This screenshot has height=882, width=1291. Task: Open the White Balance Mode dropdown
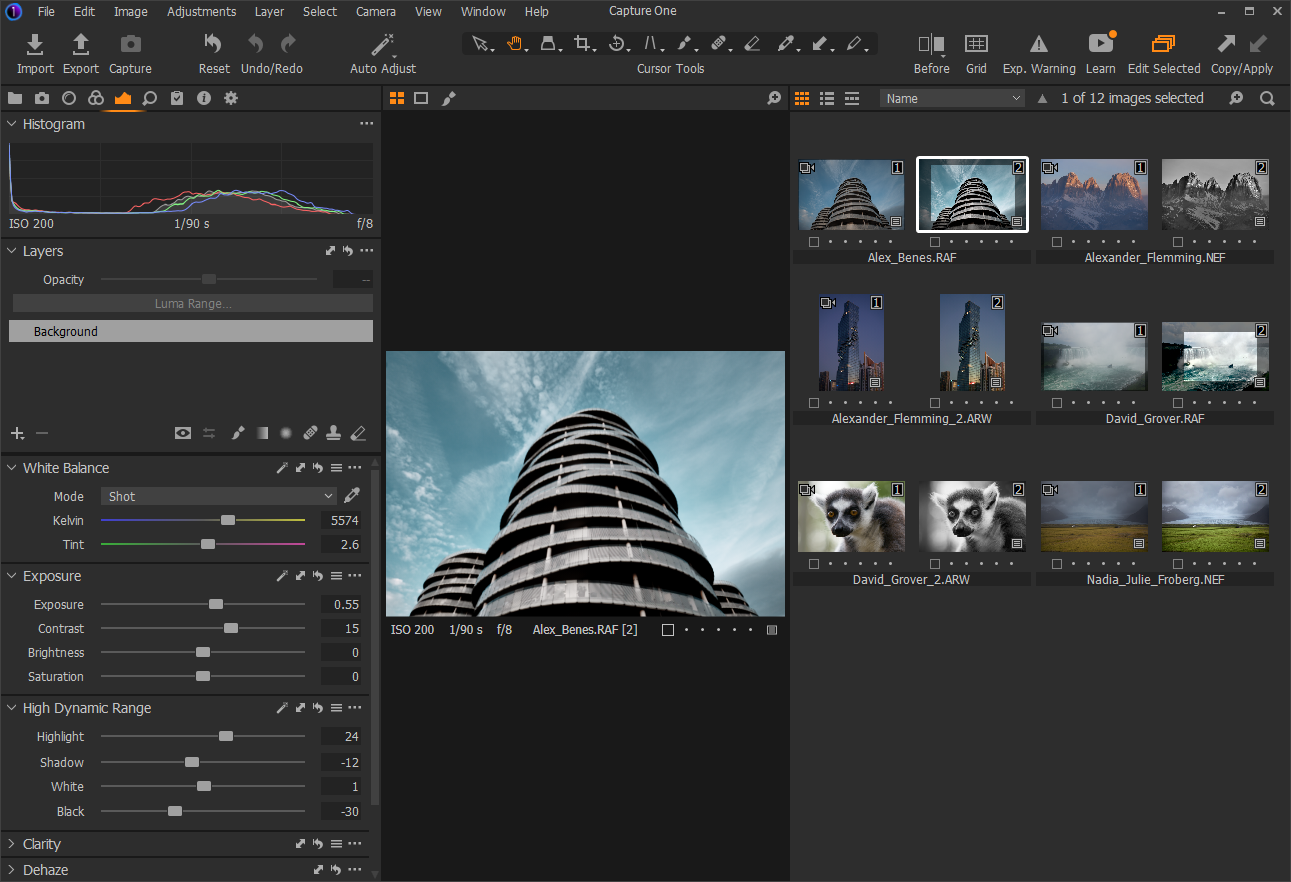[x=219, y=496]
